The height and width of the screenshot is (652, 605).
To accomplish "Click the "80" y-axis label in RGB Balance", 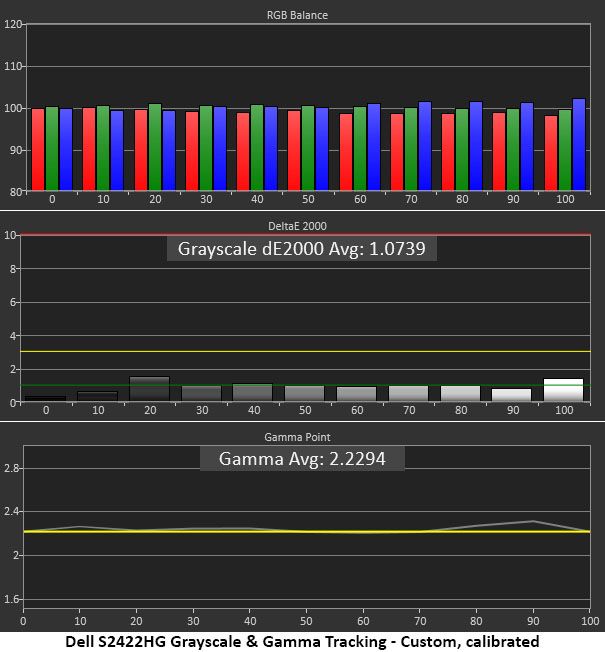I will (x=15, y=192).
